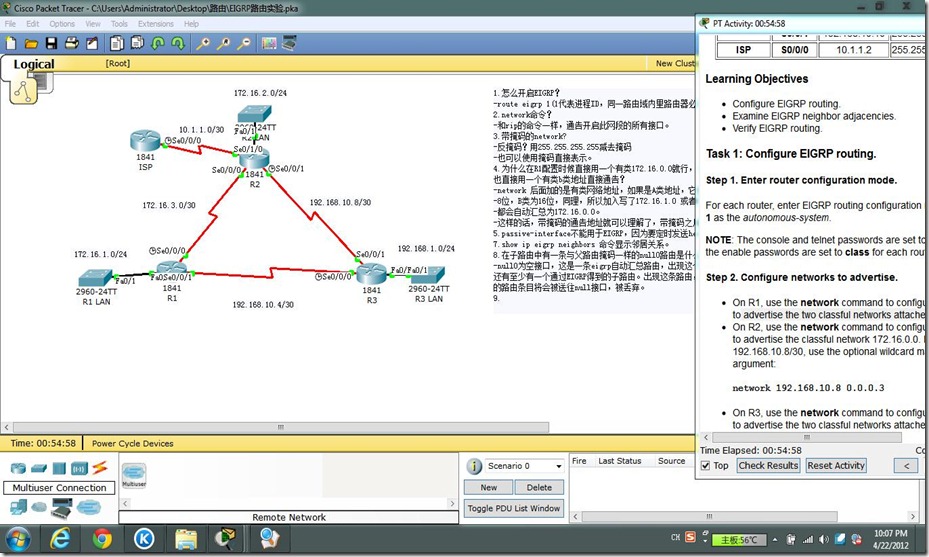Select the Switches device category icon

[x=39, y=469]
